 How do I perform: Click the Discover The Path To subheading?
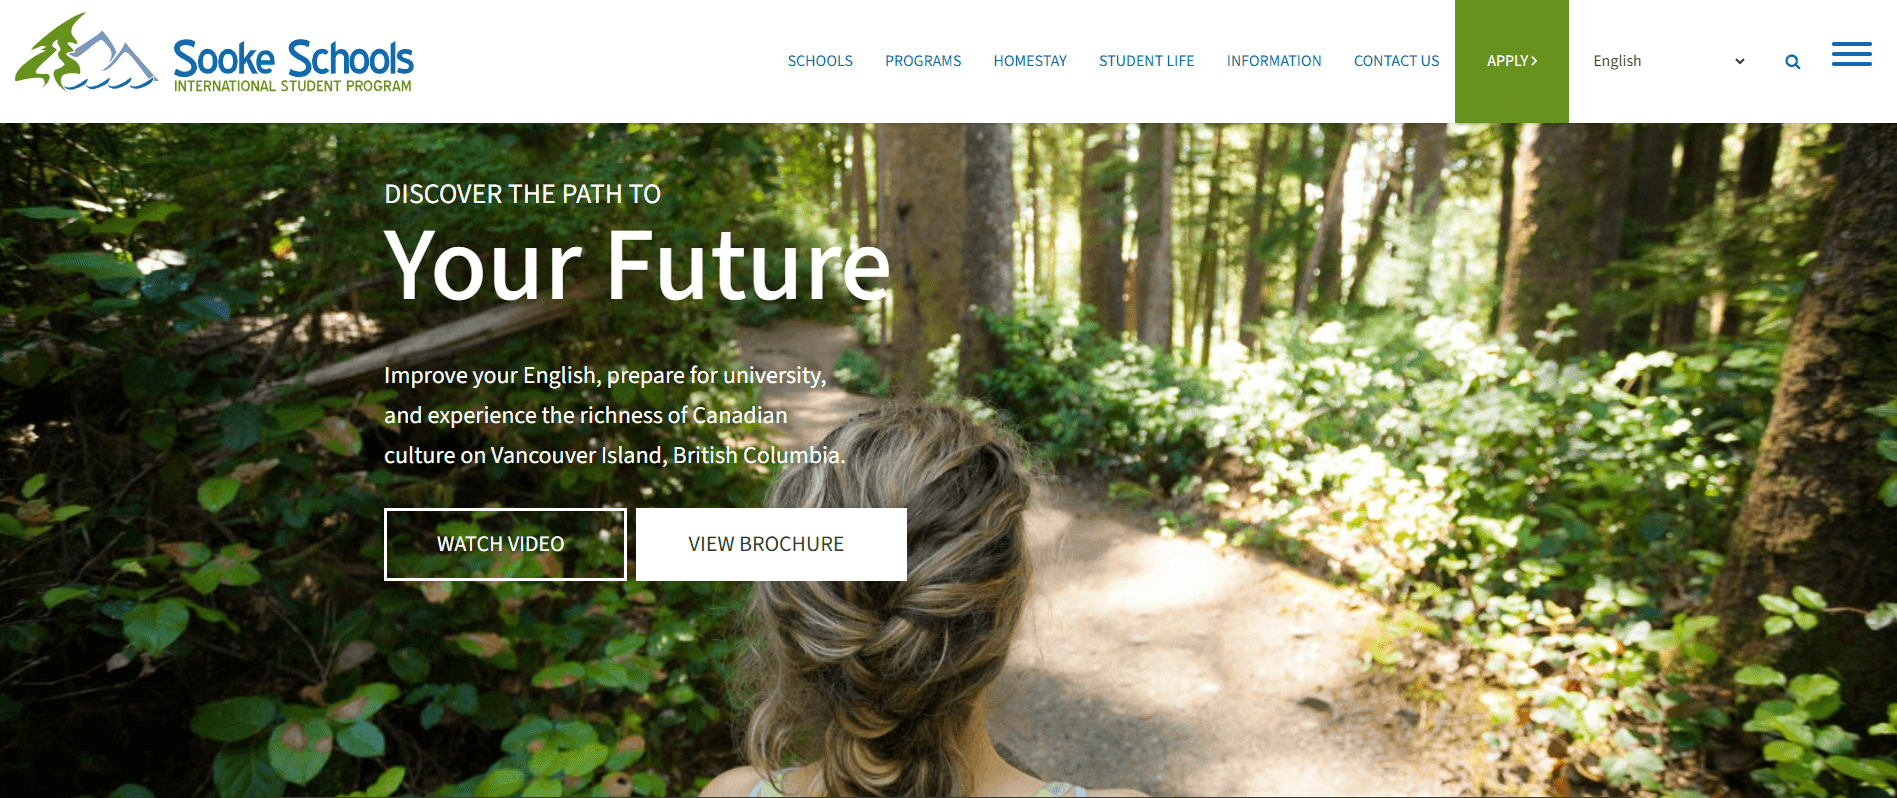pos(522,194)
